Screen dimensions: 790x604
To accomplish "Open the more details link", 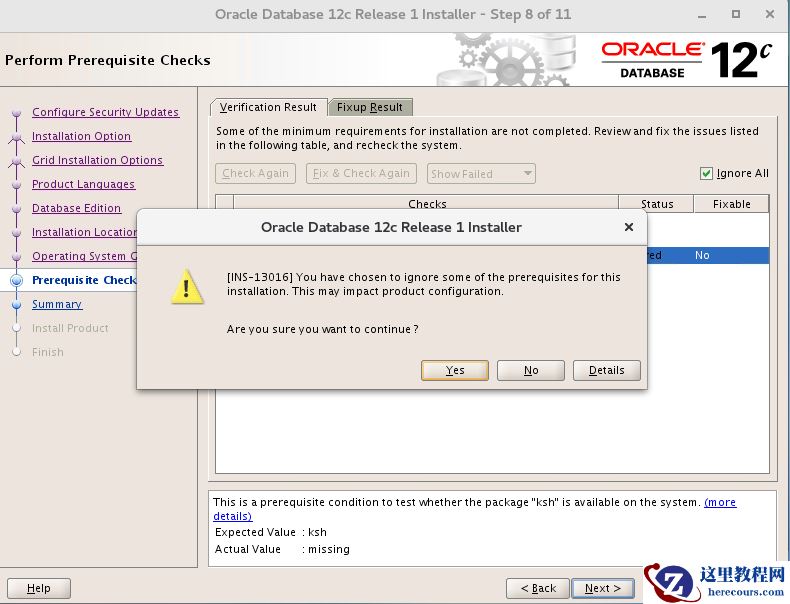I will pos(720,502).
